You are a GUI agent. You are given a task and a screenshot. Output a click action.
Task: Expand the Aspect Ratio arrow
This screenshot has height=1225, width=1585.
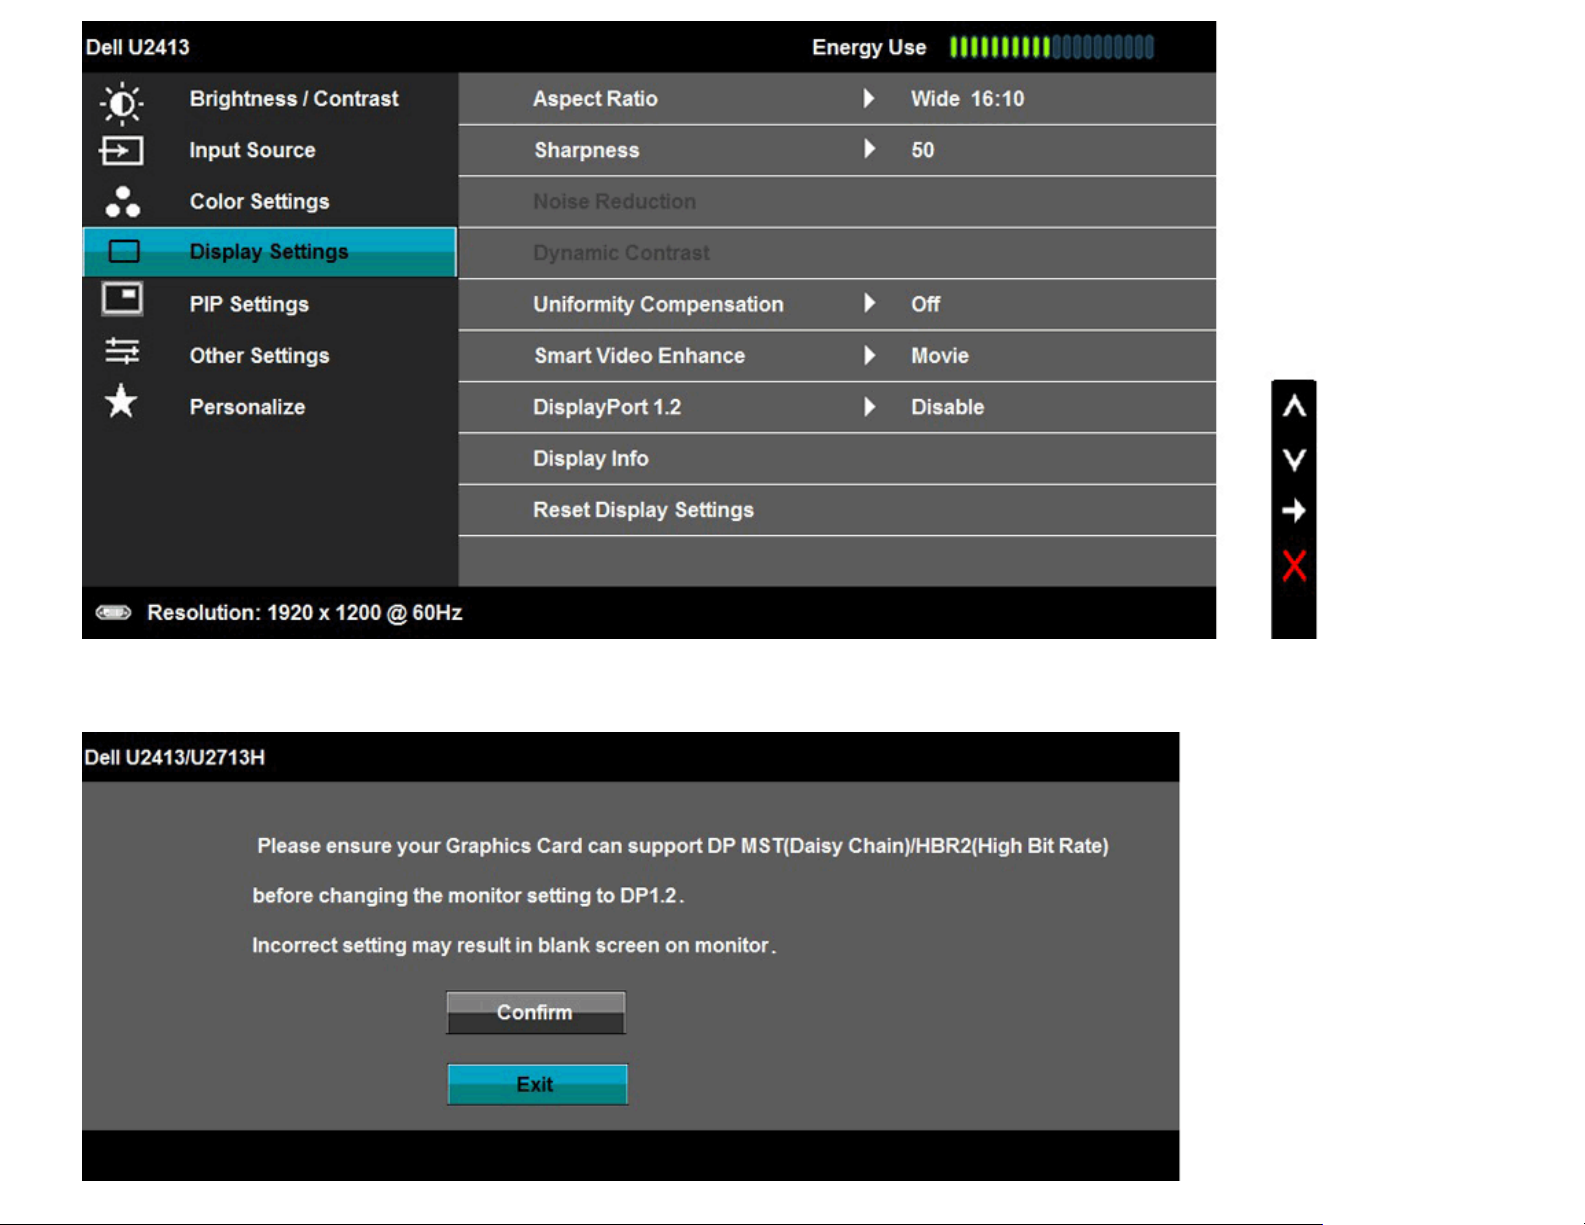(x=869, y=98)
